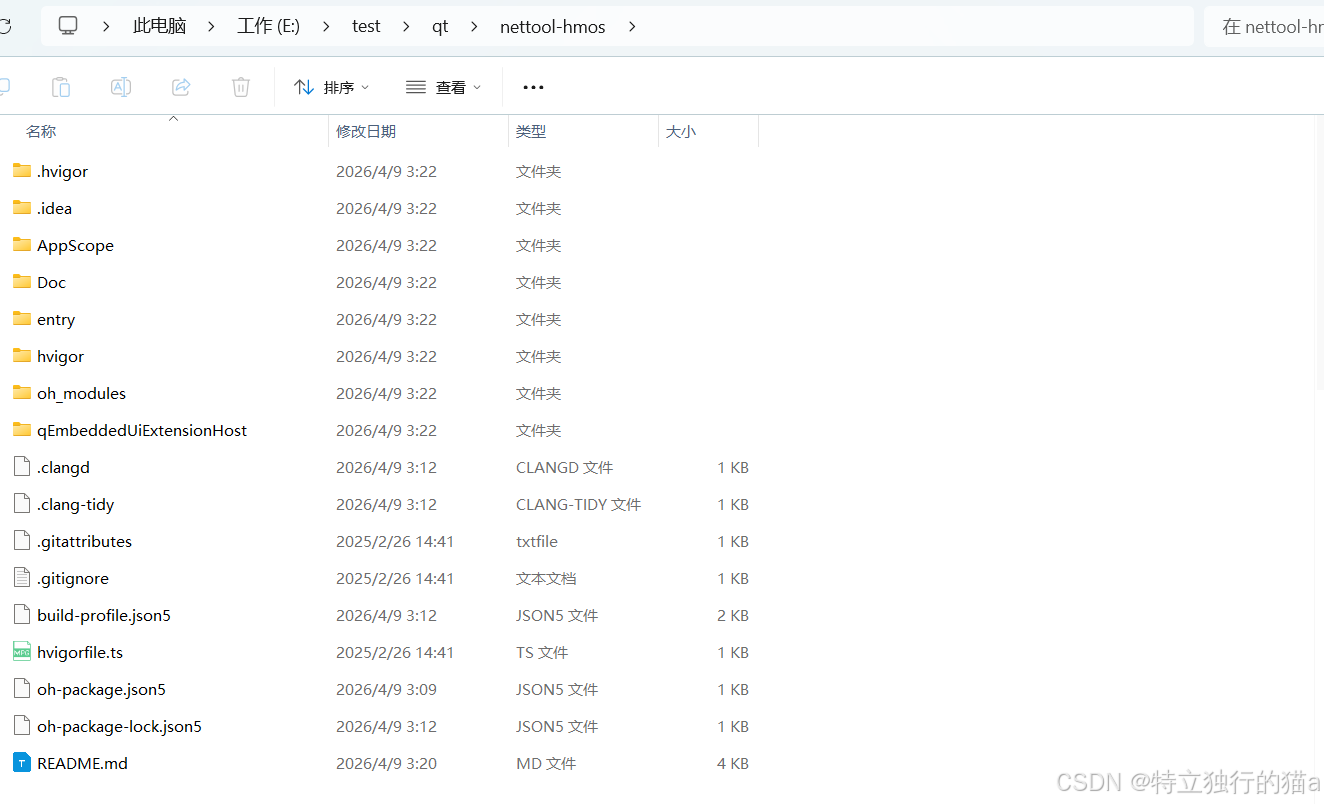This screenshot has height=804, width=1324.
Task: Sort by 大小 column header
Action: (x=681, y=131)
